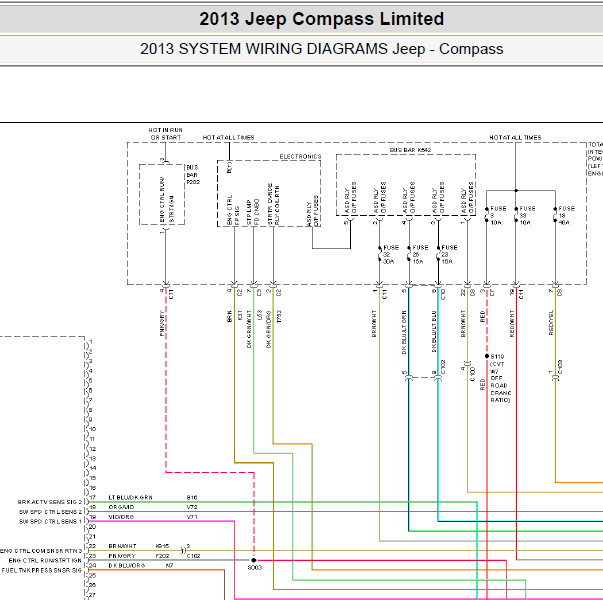This screenshot has width=603, height=600.
Task: Click the 'OFF ROAD CRANK RATIO' note text
Action: [x=500, y=389]
